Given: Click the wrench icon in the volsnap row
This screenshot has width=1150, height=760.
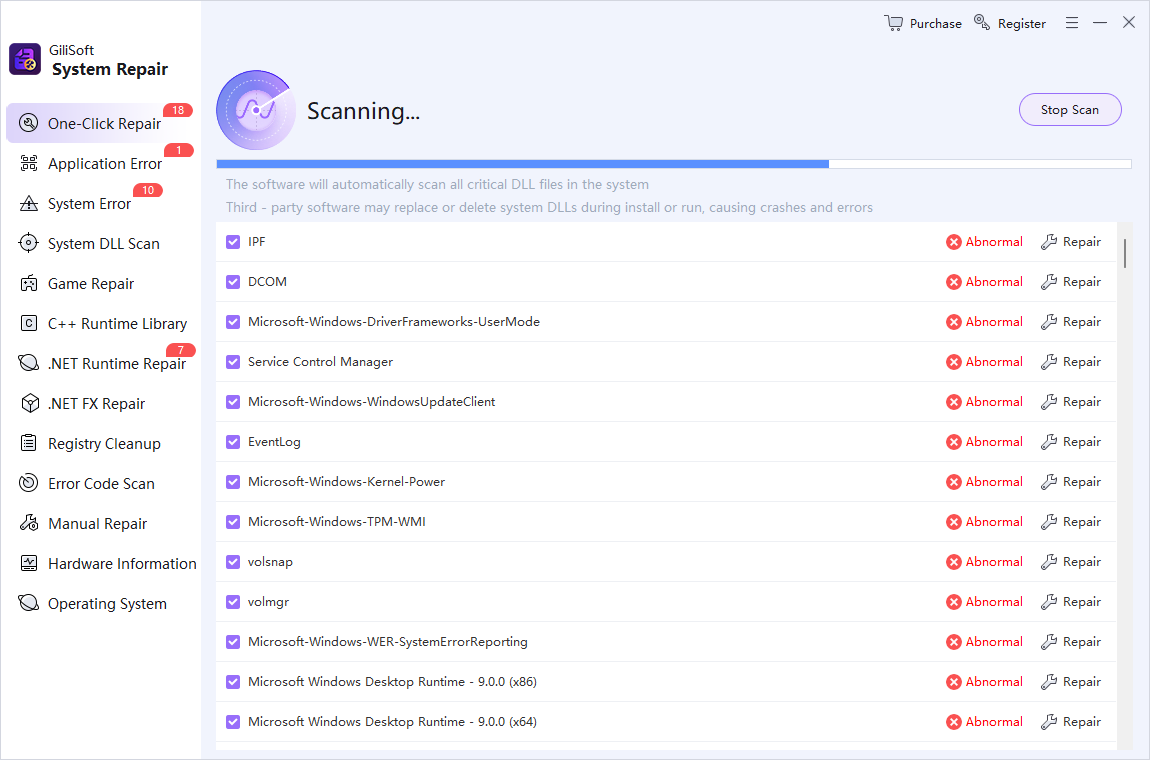Looking at the screenshot, I should pyautogui.click(x=1049, y=562).
